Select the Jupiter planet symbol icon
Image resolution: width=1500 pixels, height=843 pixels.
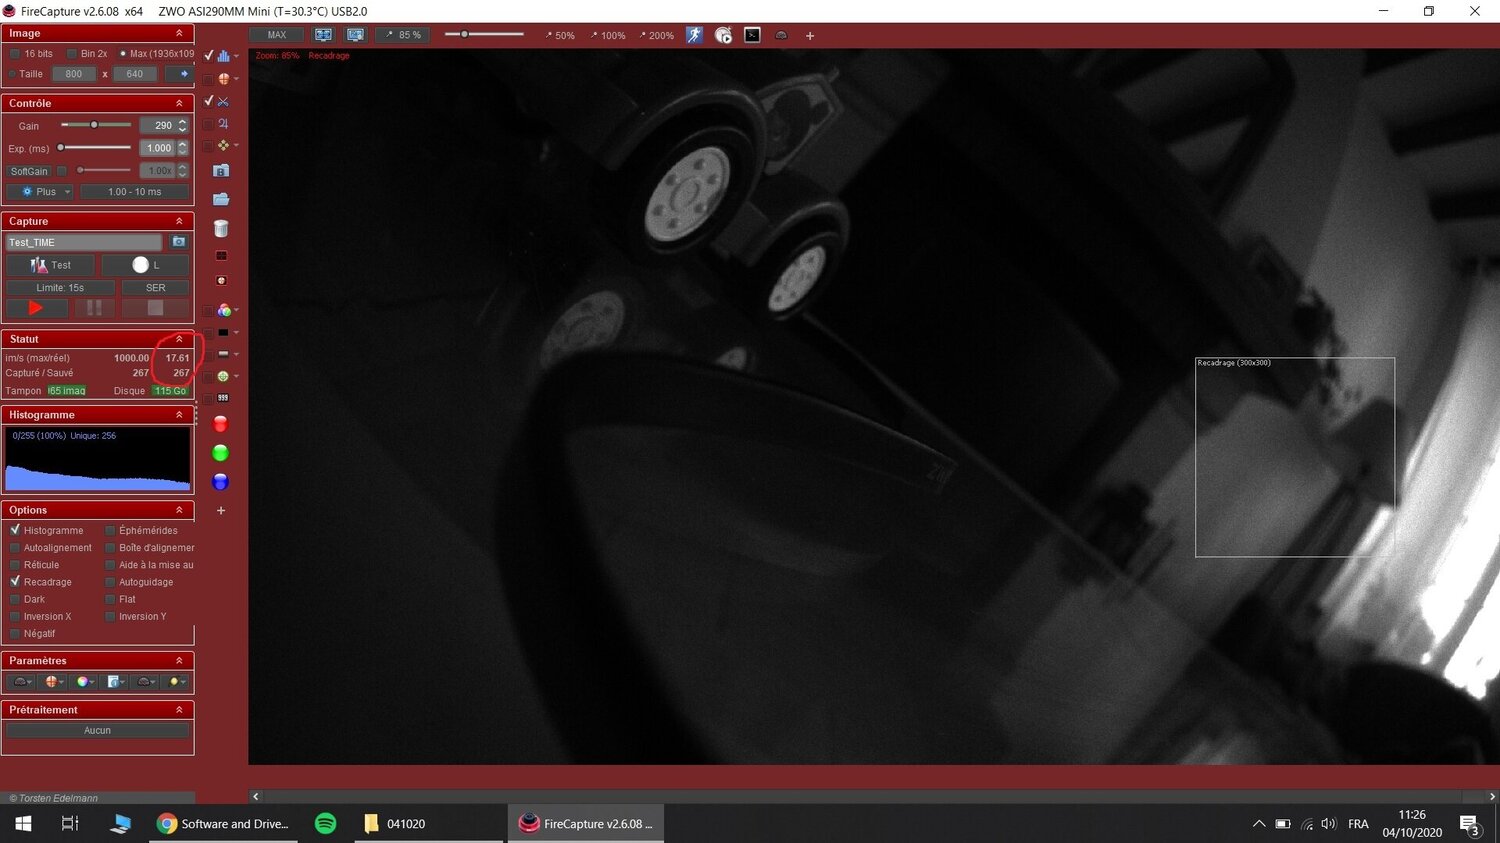click(x=223, y=124)
